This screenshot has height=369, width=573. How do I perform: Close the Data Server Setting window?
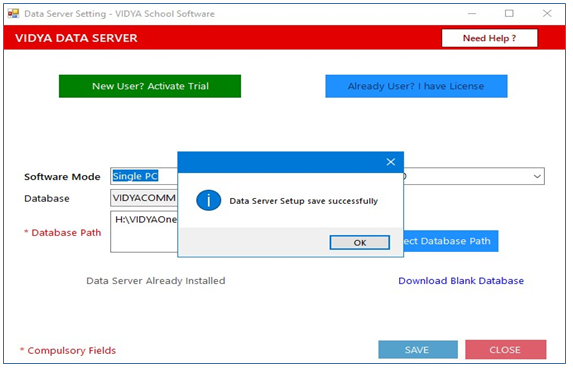click(x=547, y=14)
